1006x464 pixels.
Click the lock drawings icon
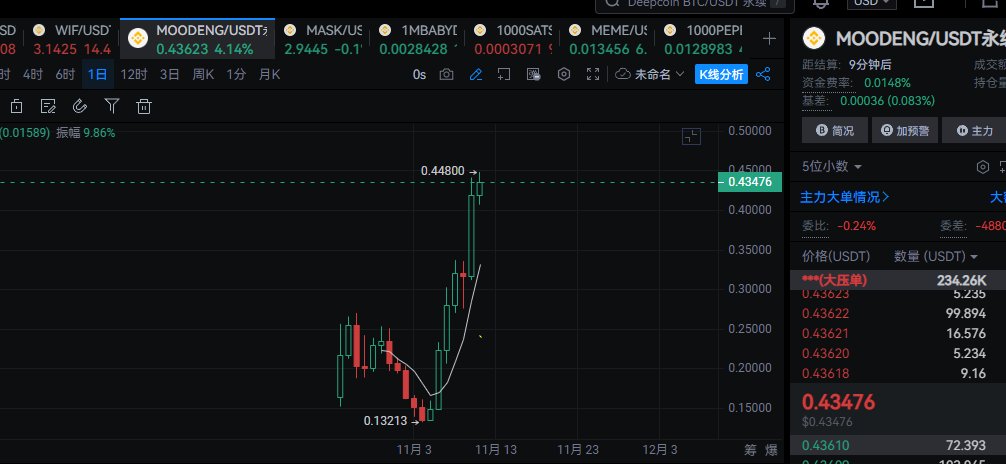17,107
